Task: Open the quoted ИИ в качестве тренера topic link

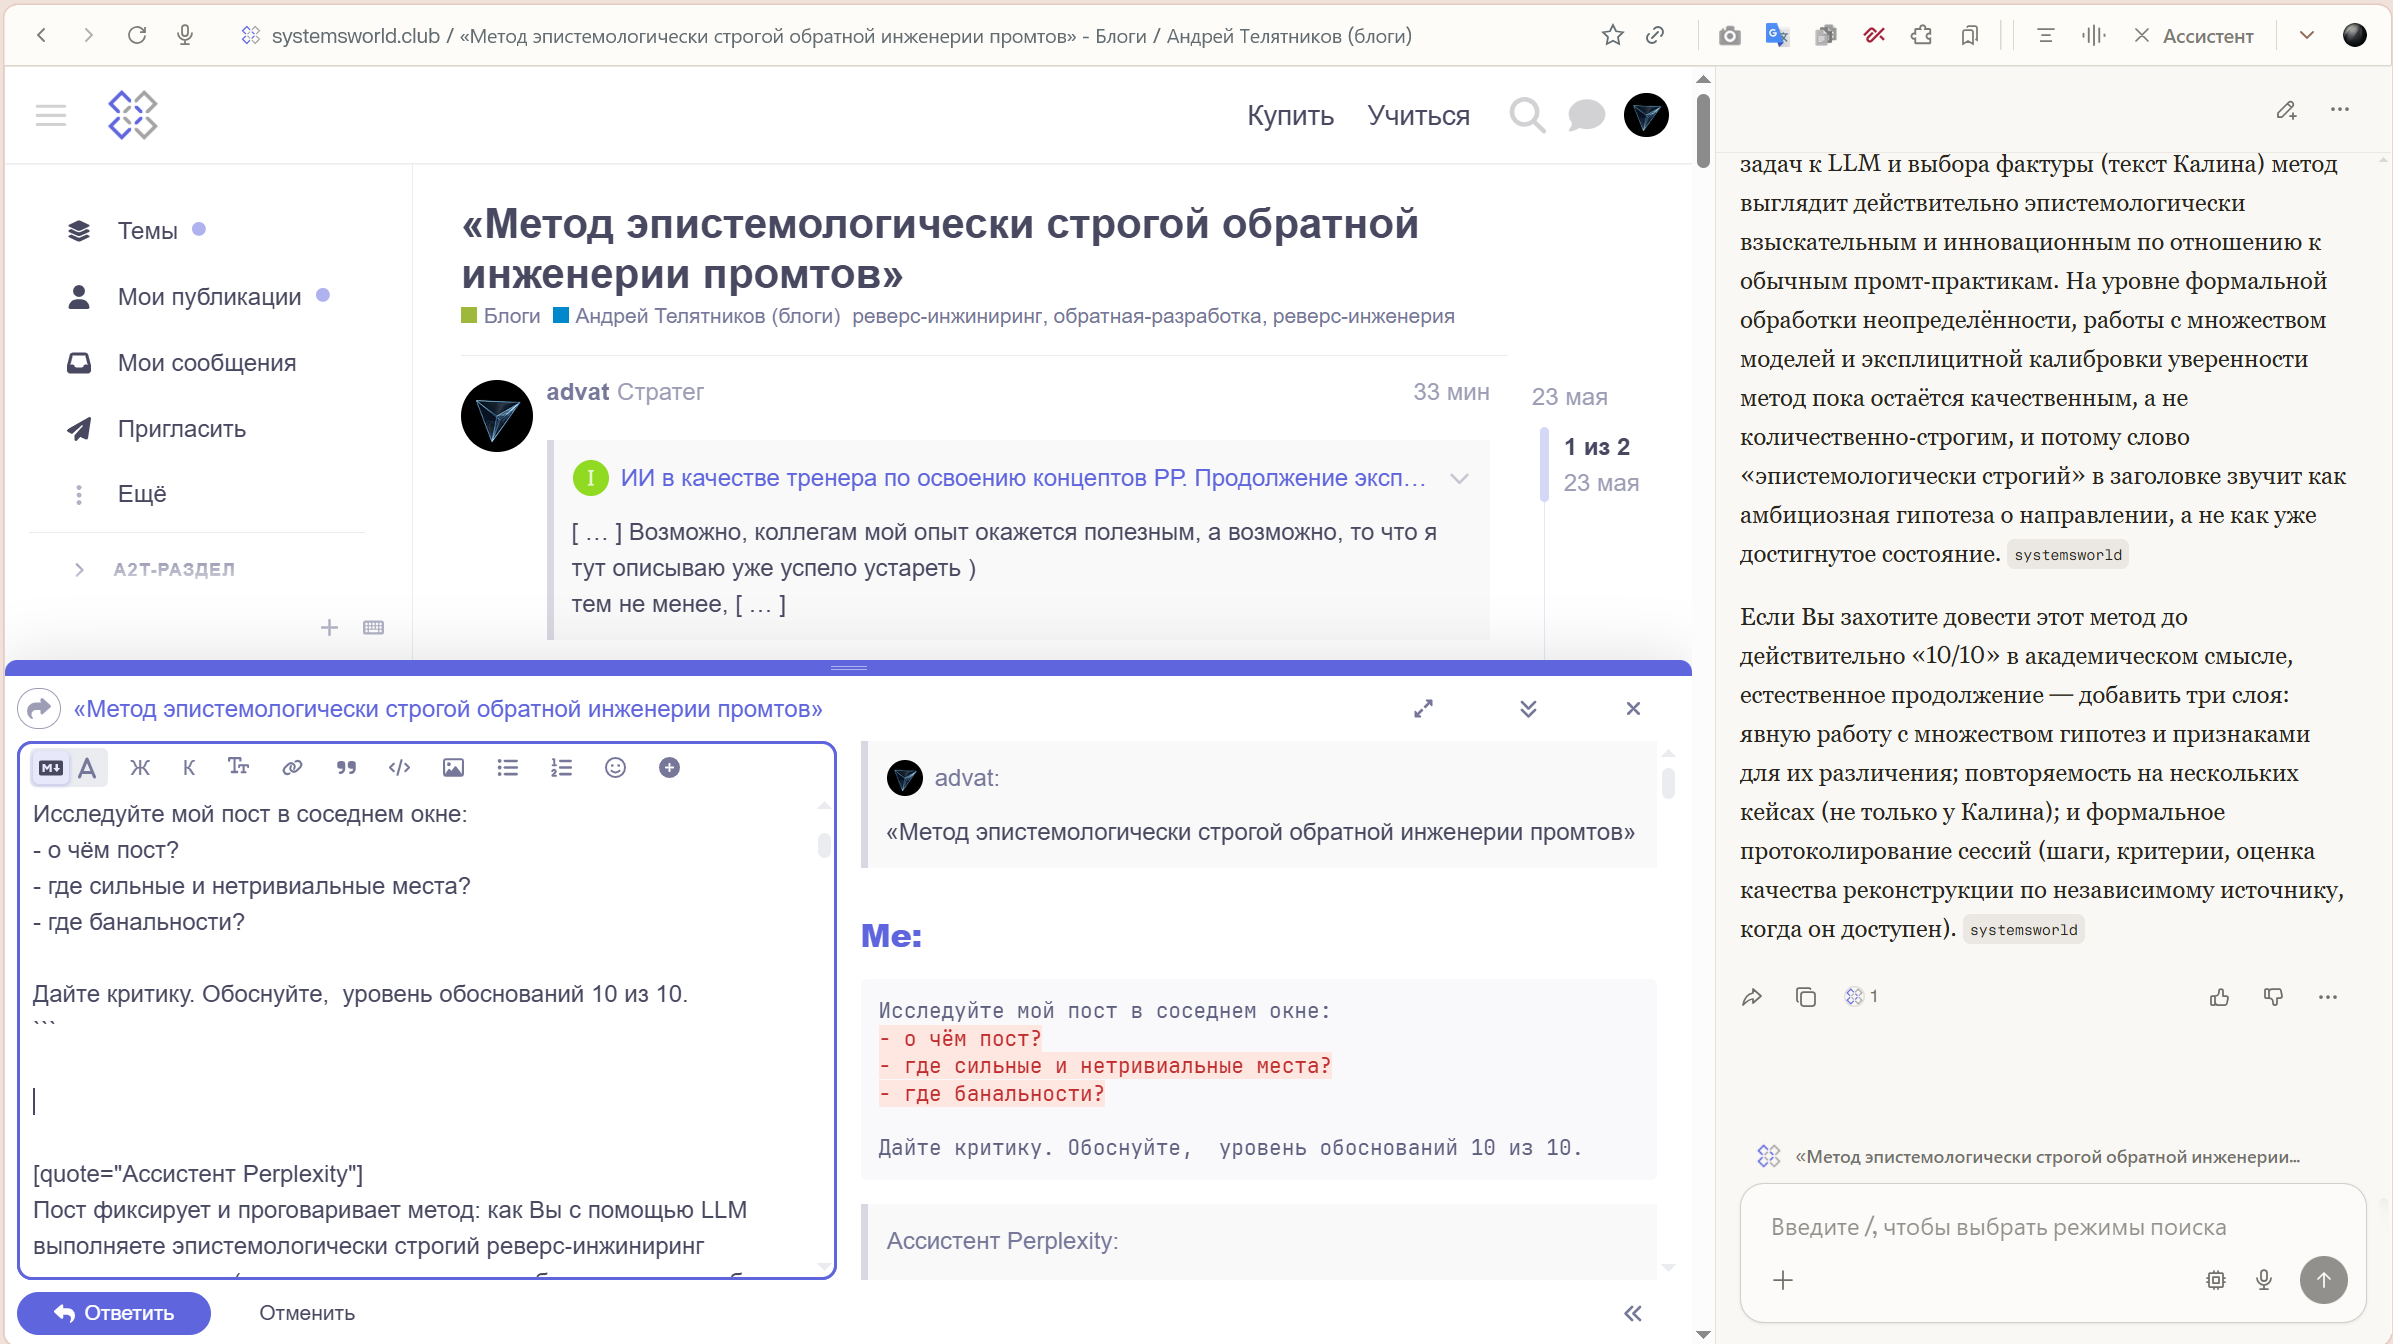Action: click(1023, 478)
